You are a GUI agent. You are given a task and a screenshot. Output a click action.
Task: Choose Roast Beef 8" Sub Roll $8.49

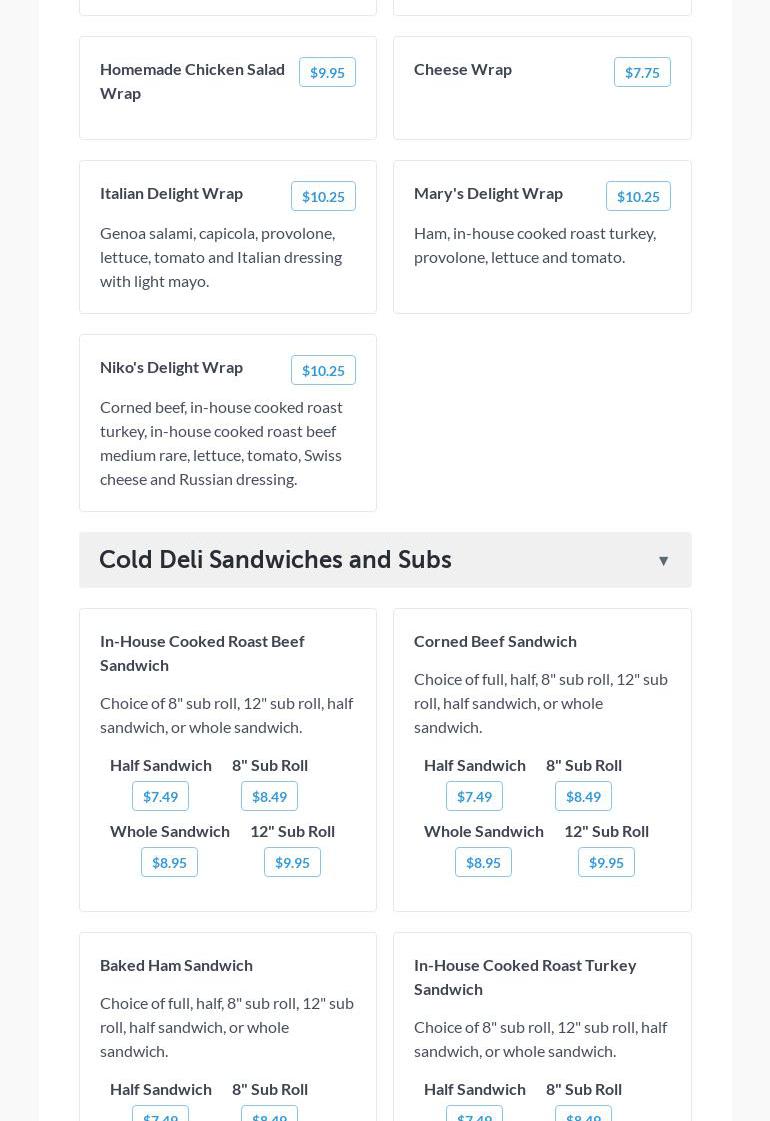pos(269,797)
